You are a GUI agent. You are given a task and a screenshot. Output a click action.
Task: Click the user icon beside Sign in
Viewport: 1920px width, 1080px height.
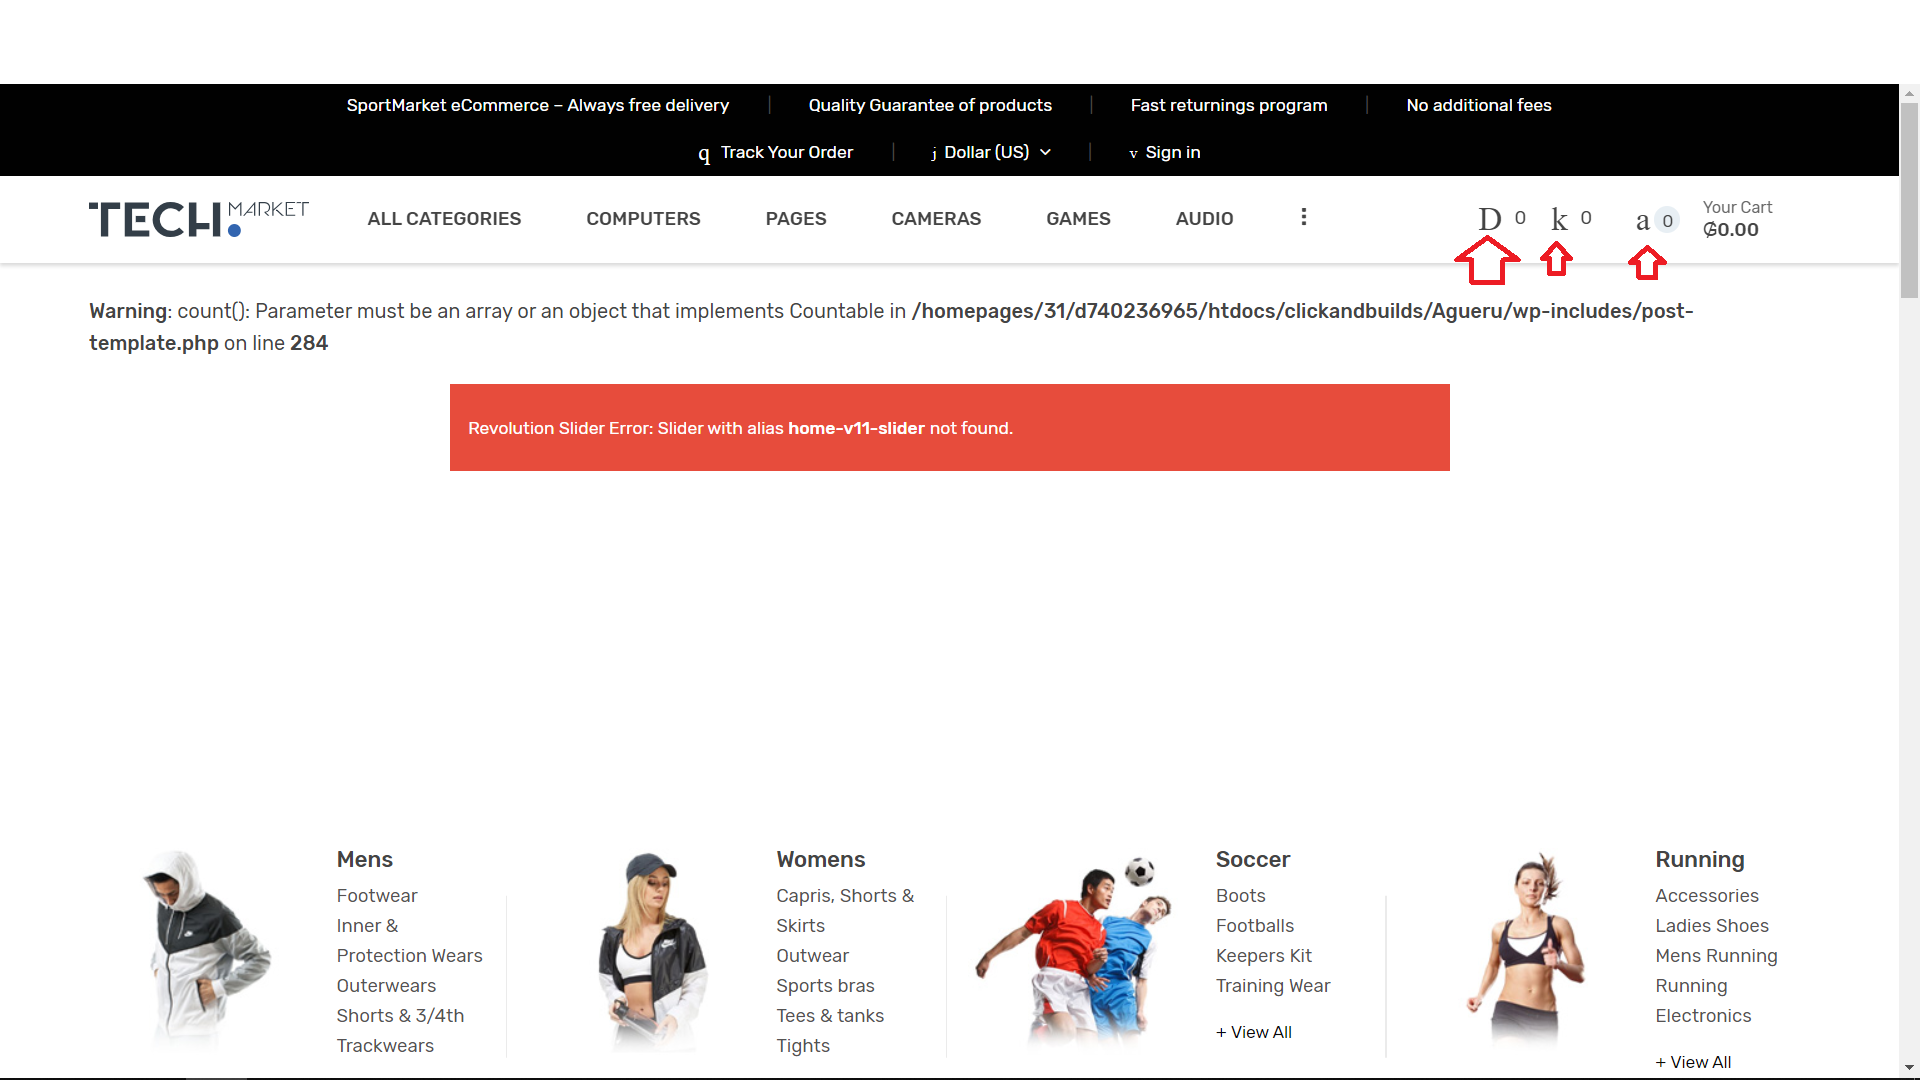click(x=1133, y=153)
